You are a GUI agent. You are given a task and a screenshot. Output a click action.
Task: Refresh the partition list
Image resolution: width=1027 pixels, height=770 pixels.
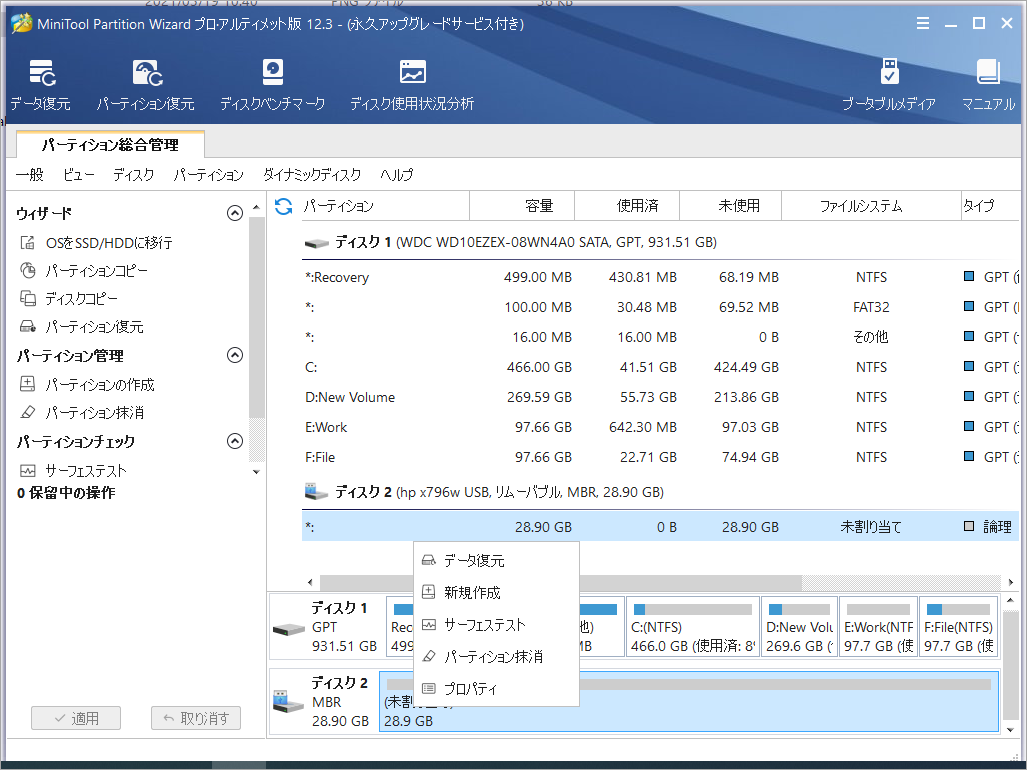(x=286, y=205)
